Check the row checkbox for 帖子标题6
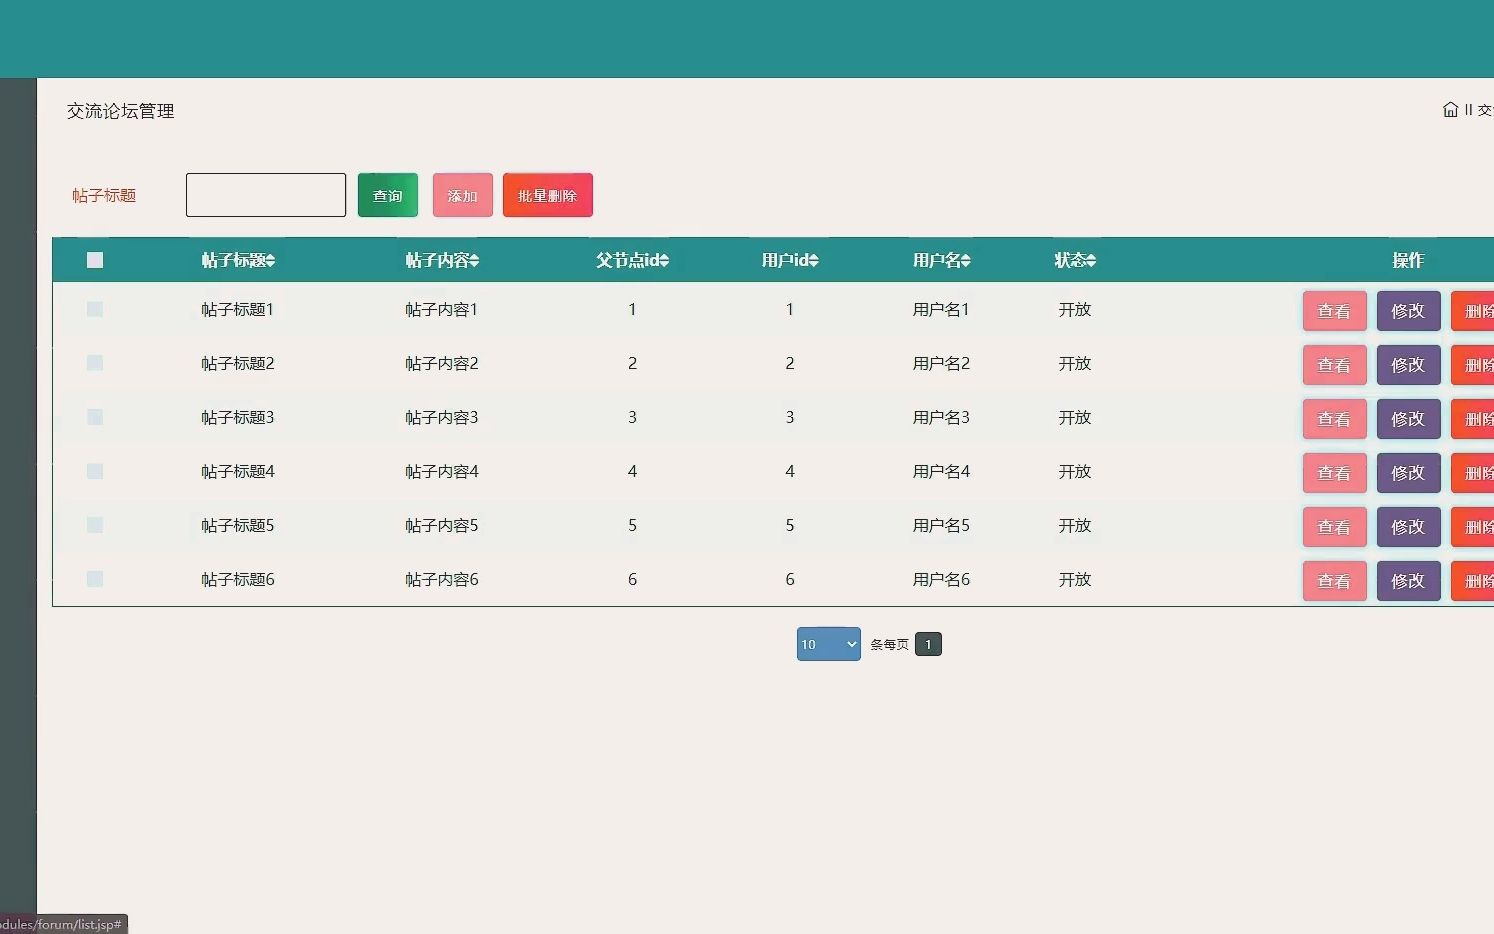This screenshot has height=934, width=1494. (95, 579)
